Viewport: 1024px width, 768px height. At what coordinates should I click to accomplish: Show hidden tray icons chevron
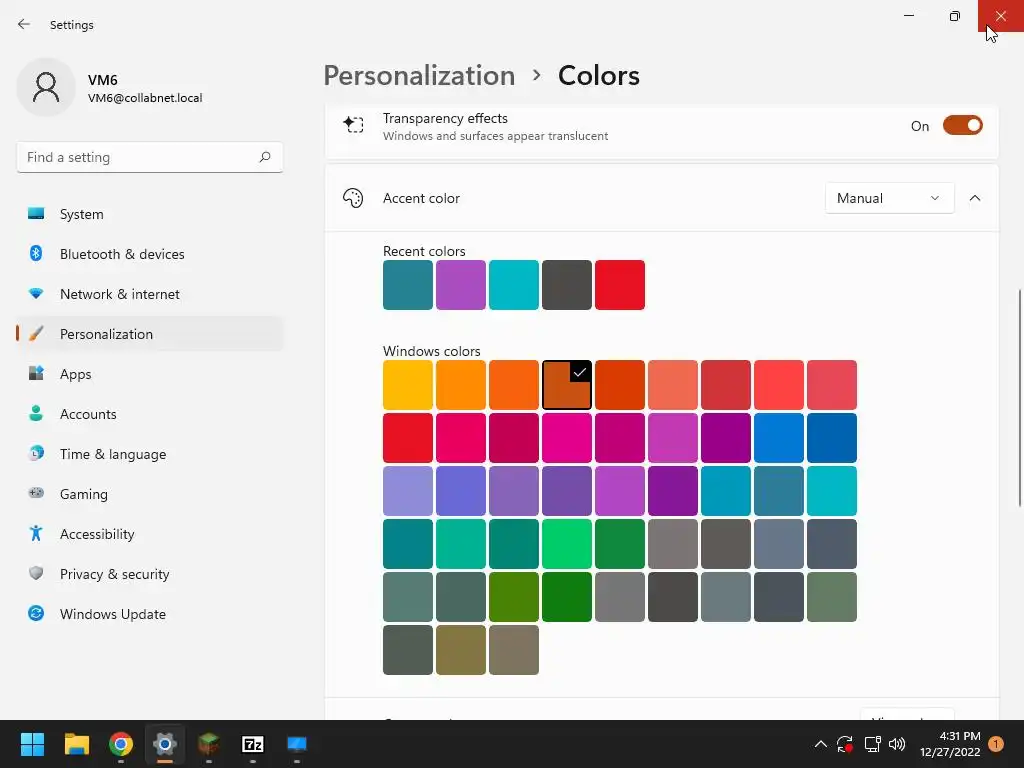[820, 744]
